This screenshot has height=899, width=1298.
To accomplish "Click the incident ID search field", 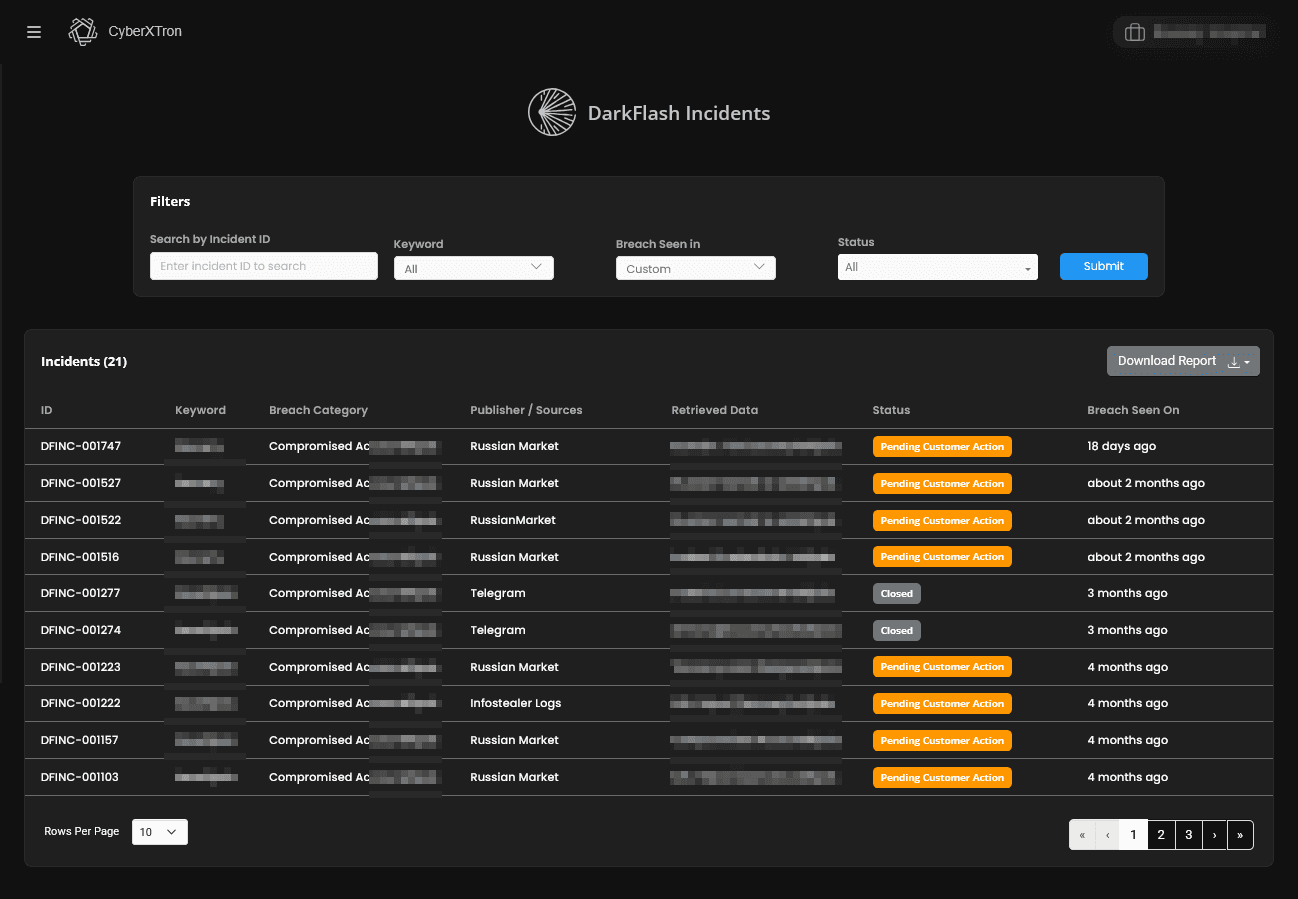I will pyautogui.click(x=263, y=265).
